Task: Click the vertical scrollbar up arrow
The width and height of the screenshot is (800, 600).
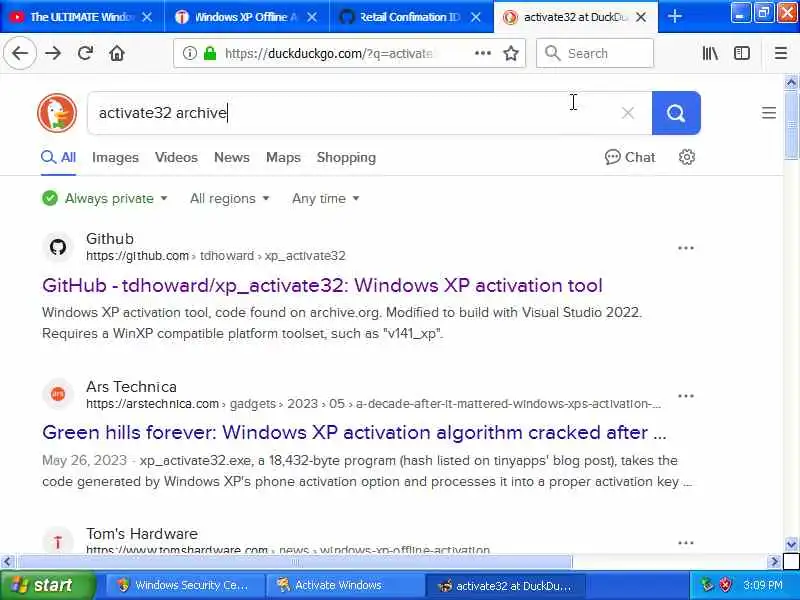Action: click(791, 82)
